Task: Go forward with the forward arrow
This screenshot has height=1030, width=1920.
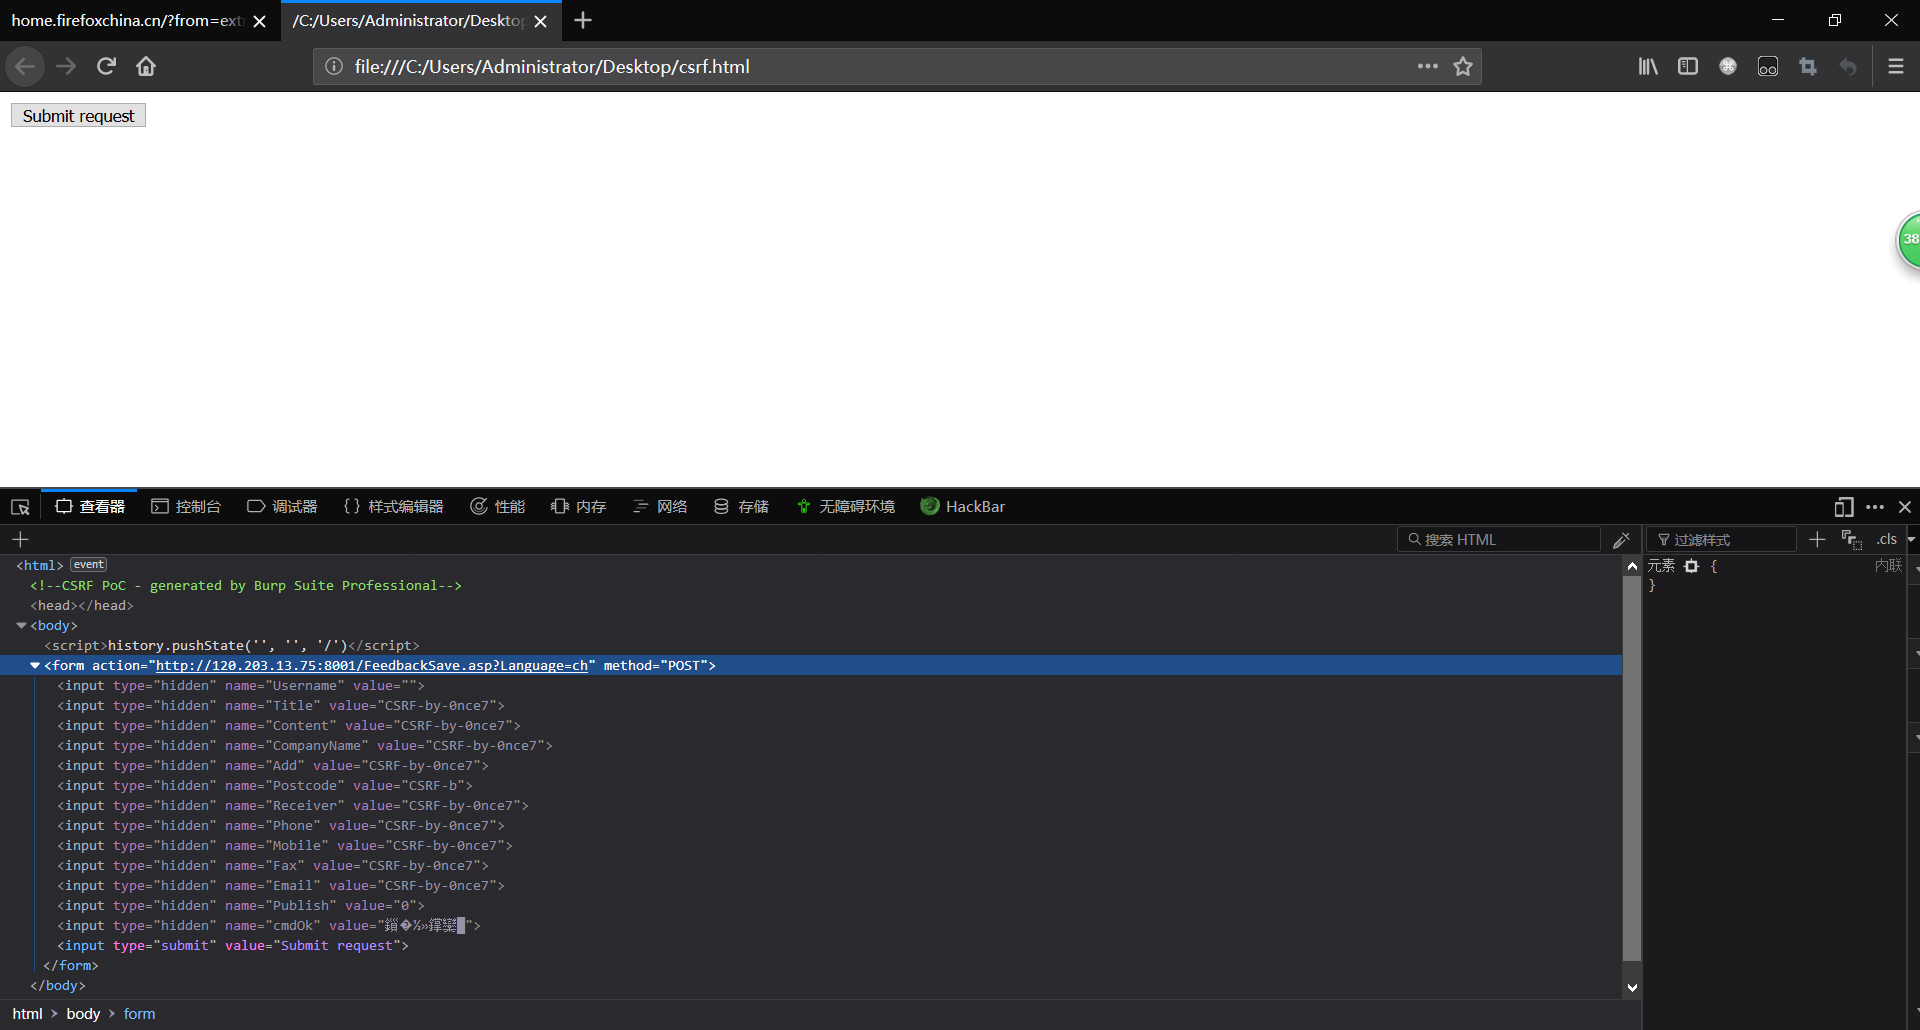Action: (66, 66)
